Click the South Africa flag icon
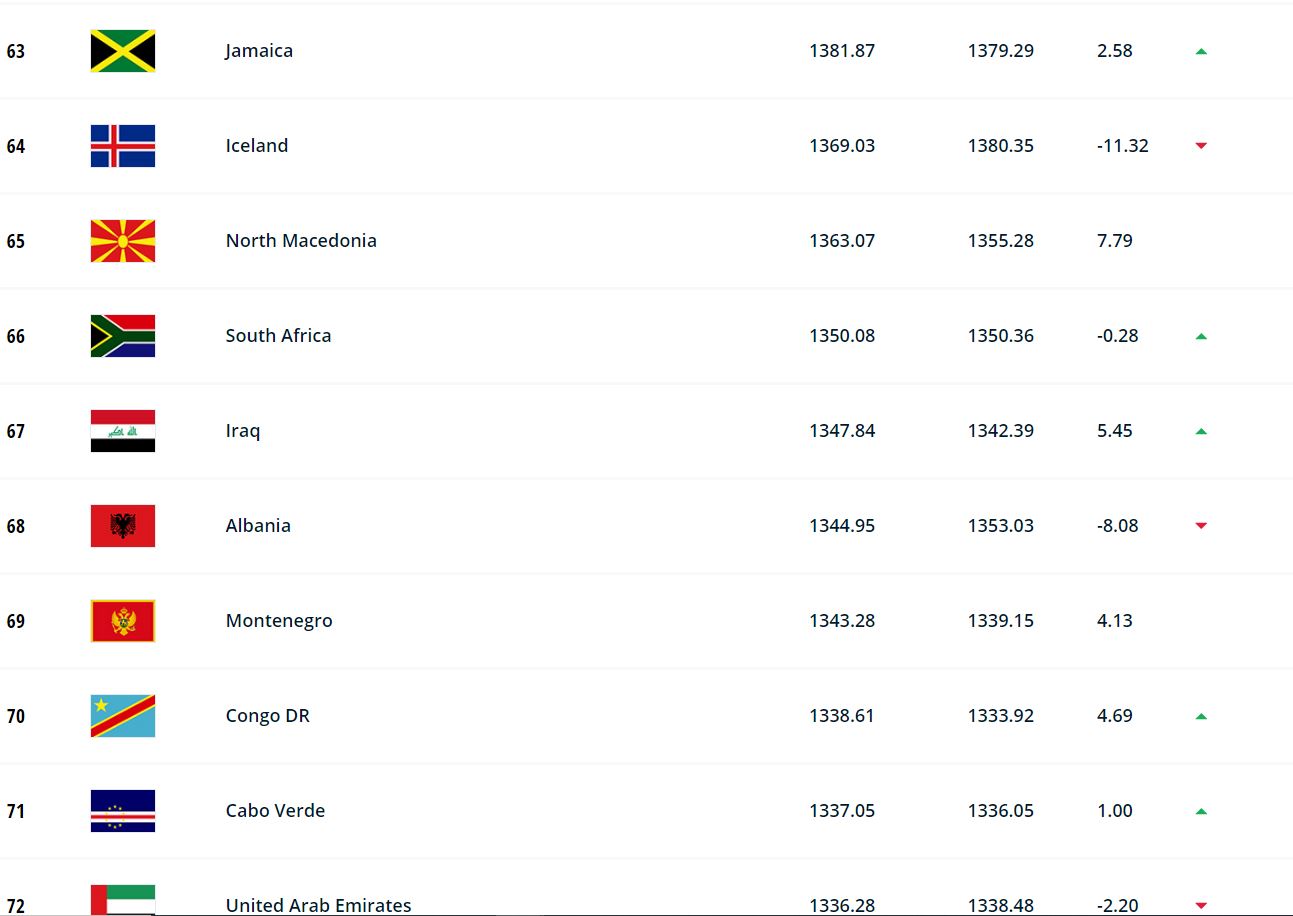Viewport: 1293px width, 916px height. tap(123, 336)
